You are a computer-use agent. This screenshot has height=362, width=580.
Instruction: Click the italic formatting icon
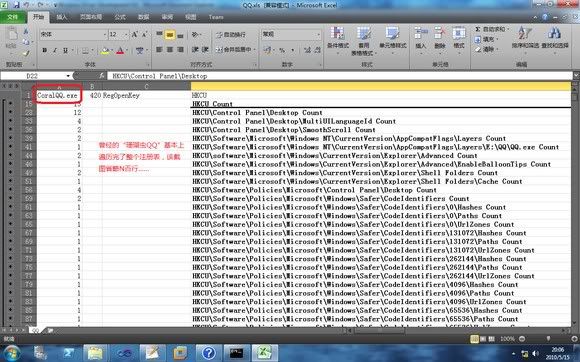pyautogui.click(x=55, y=50)
